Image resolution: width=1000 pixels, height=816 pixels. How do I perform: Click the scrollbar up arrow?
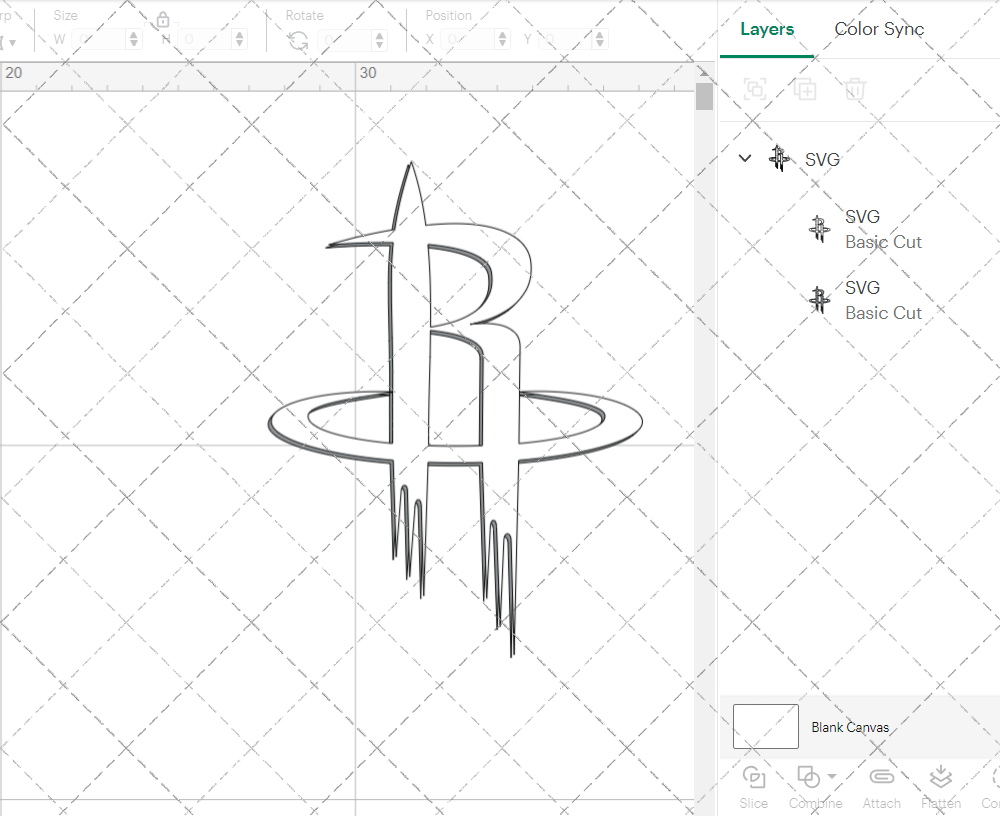click(x=704, y=71)
